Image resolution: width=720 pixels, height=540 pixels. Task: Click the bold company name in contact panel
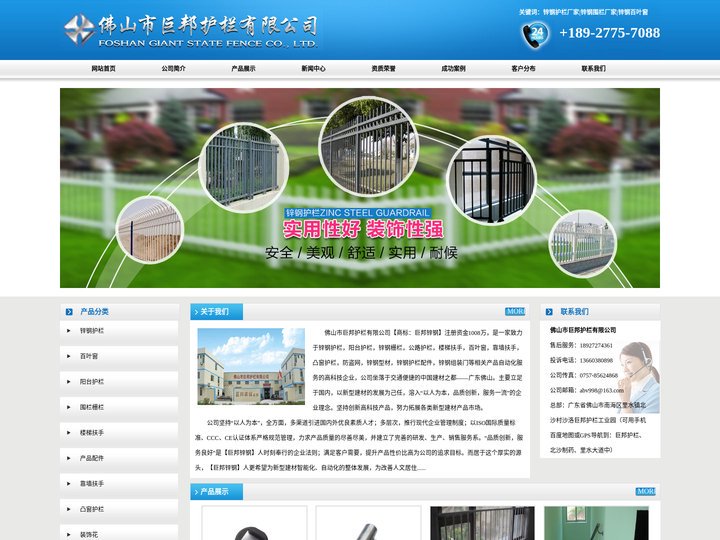pyautogui.click(x=583, y=330)
